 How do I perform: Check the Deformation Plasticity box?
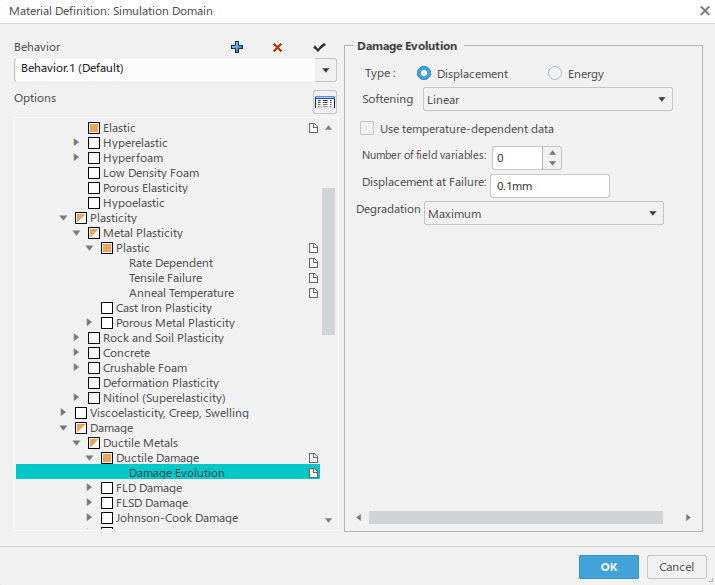94,383
